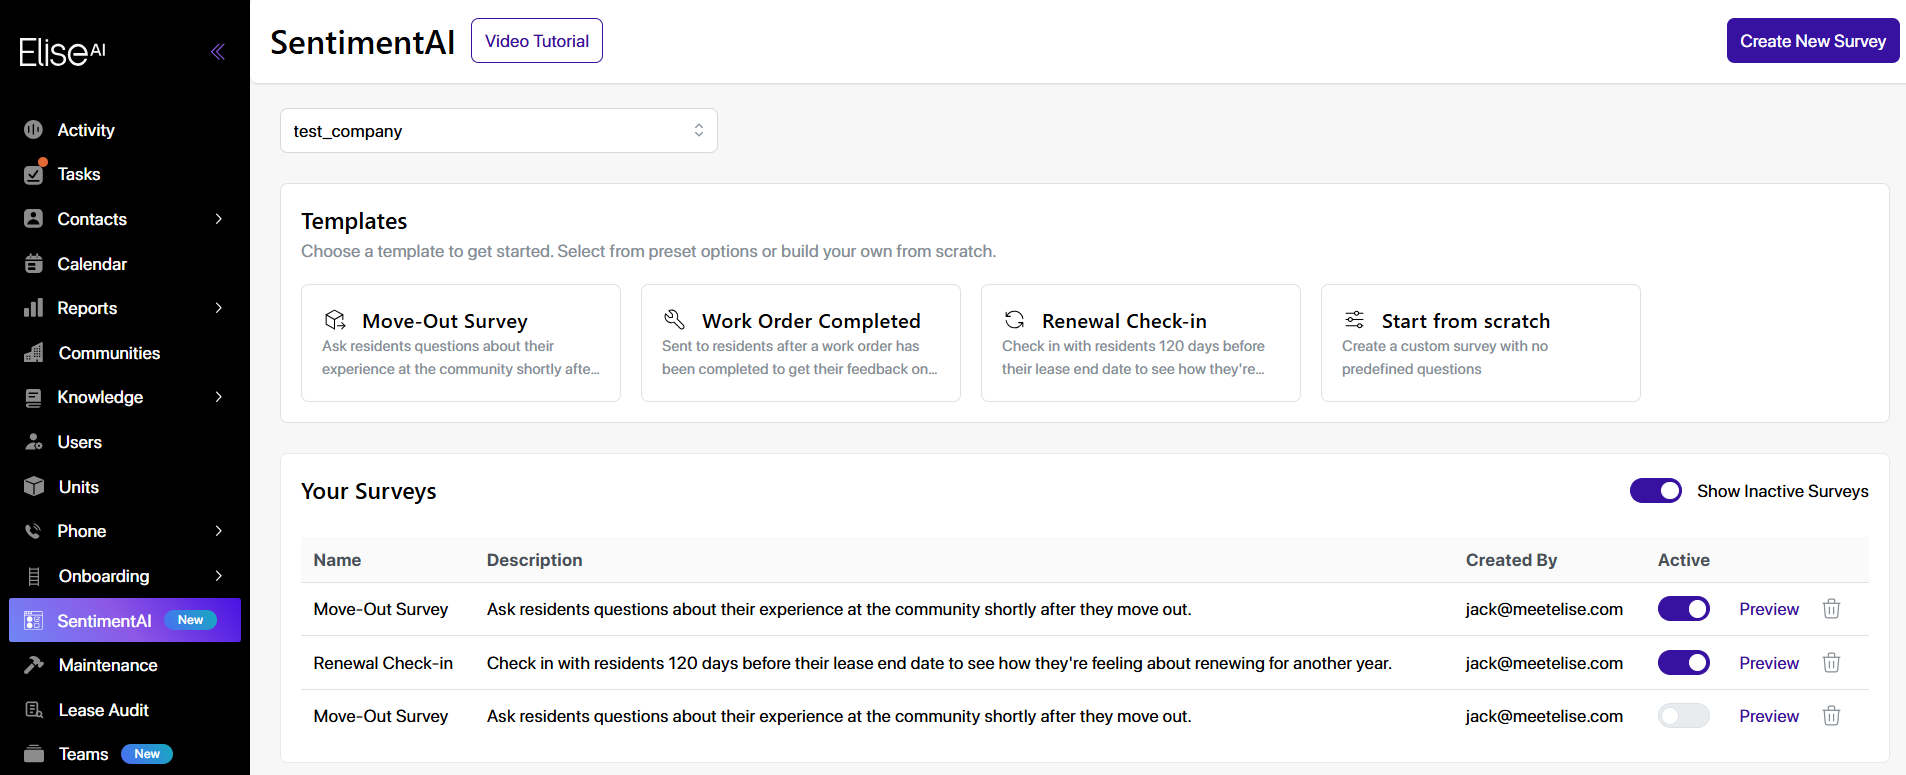Screen dimensions: 1906x775
Task: Click the Tasks checkbox icon in the sidebar
Action: [x=34, y=174]
